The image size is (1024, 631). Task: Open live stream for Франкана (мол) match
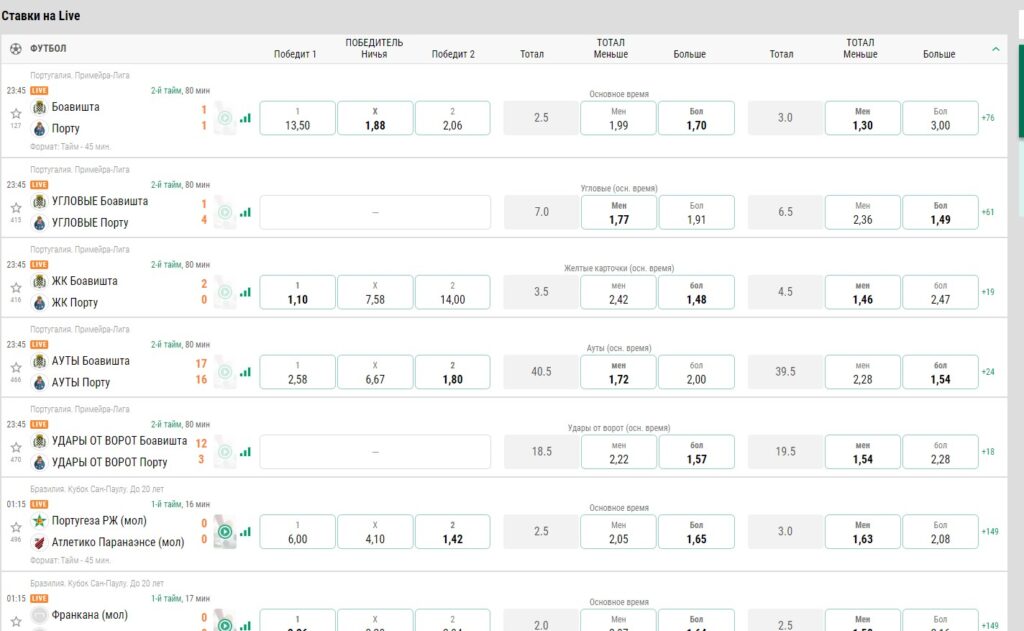pyautogui.click(x=225, y=624)
